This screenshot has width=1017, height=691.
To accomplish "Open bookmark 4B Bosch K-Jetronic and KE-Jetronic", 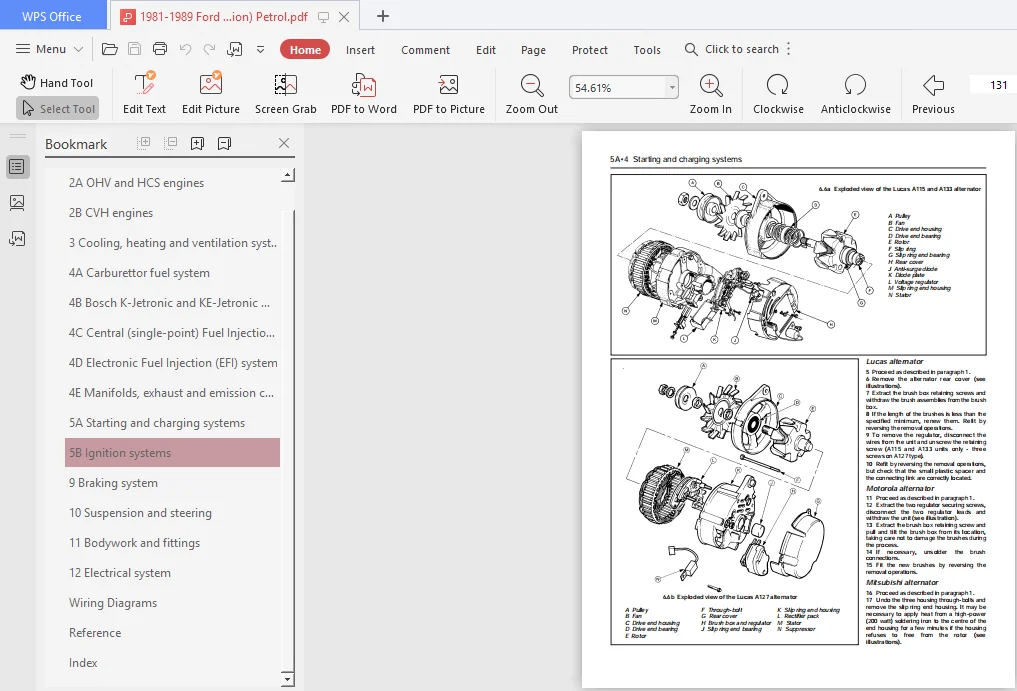I will pyautogui.click(x=169, y=302).
